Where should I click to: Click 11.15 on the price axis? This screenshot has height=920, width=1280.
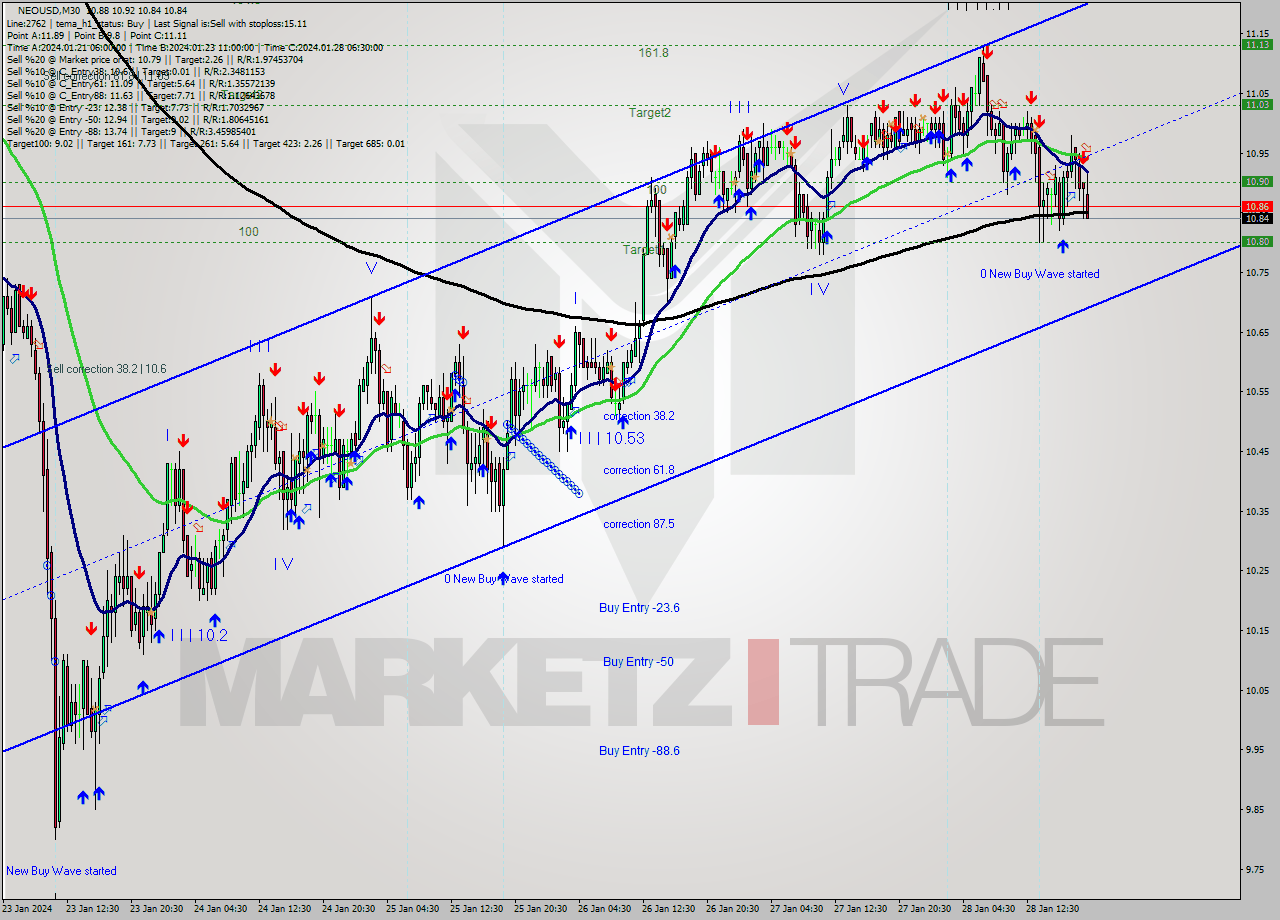pos(1256,34)
